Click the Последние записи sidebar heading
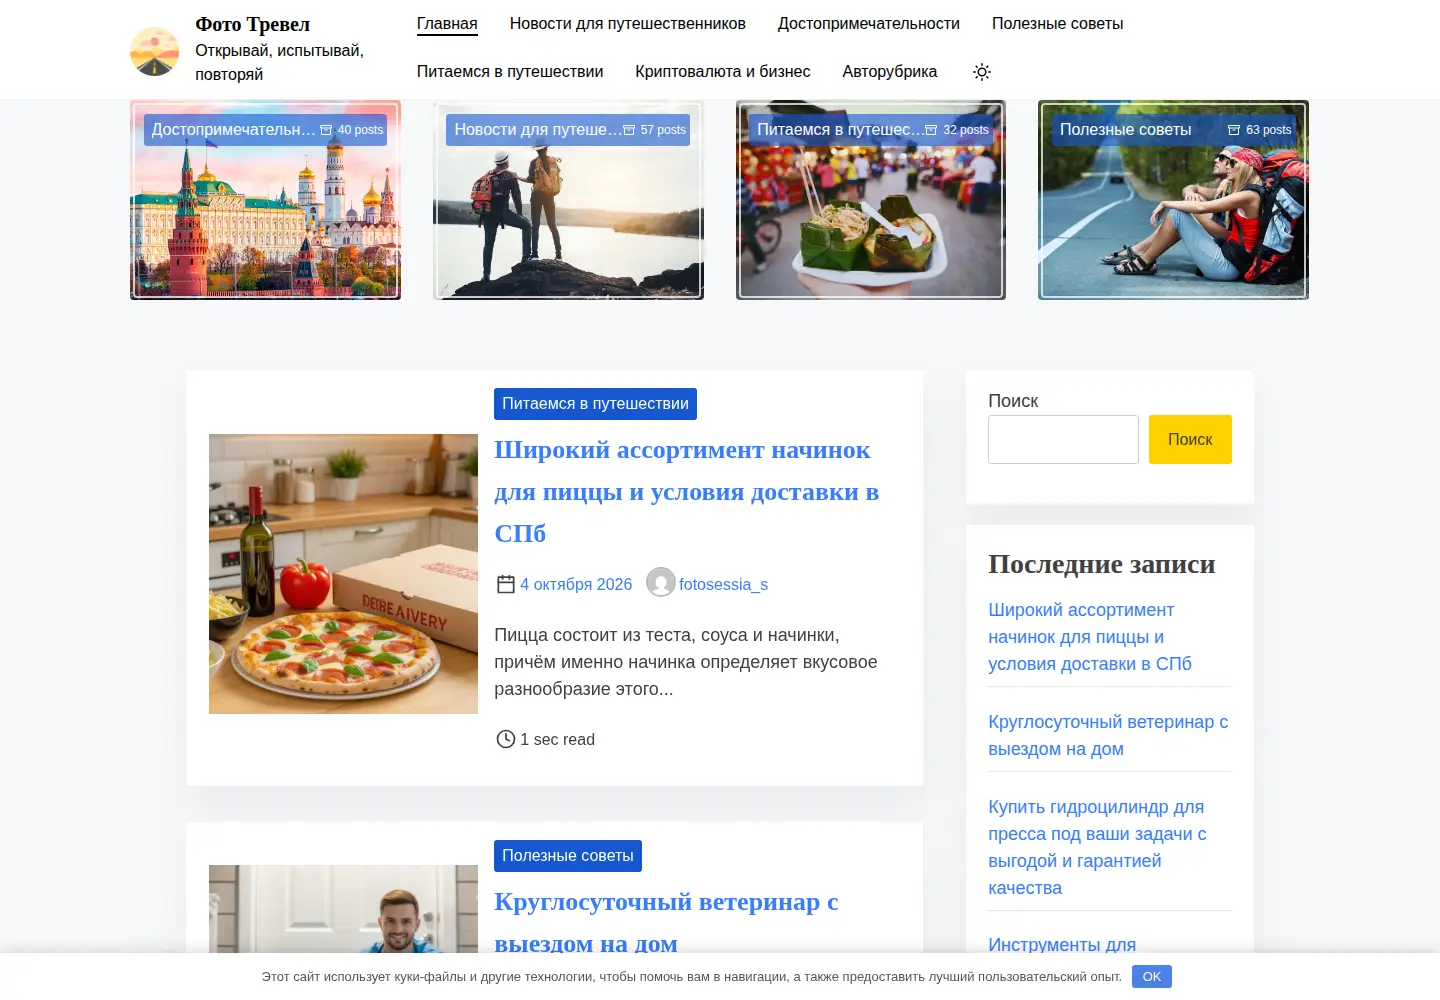Screen dimensions: 1440x1000 pos(1102,564)
